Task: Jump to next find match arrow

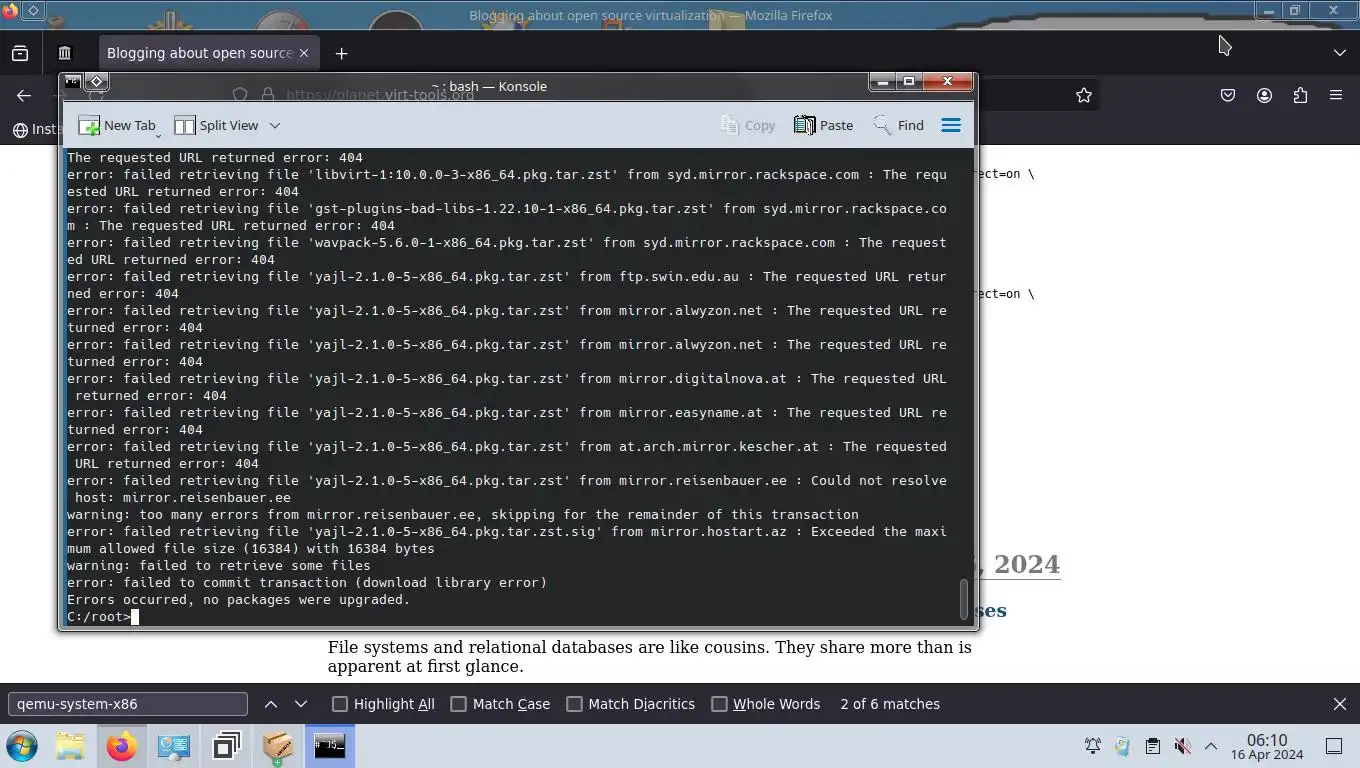Action: [x=301, y=704]
